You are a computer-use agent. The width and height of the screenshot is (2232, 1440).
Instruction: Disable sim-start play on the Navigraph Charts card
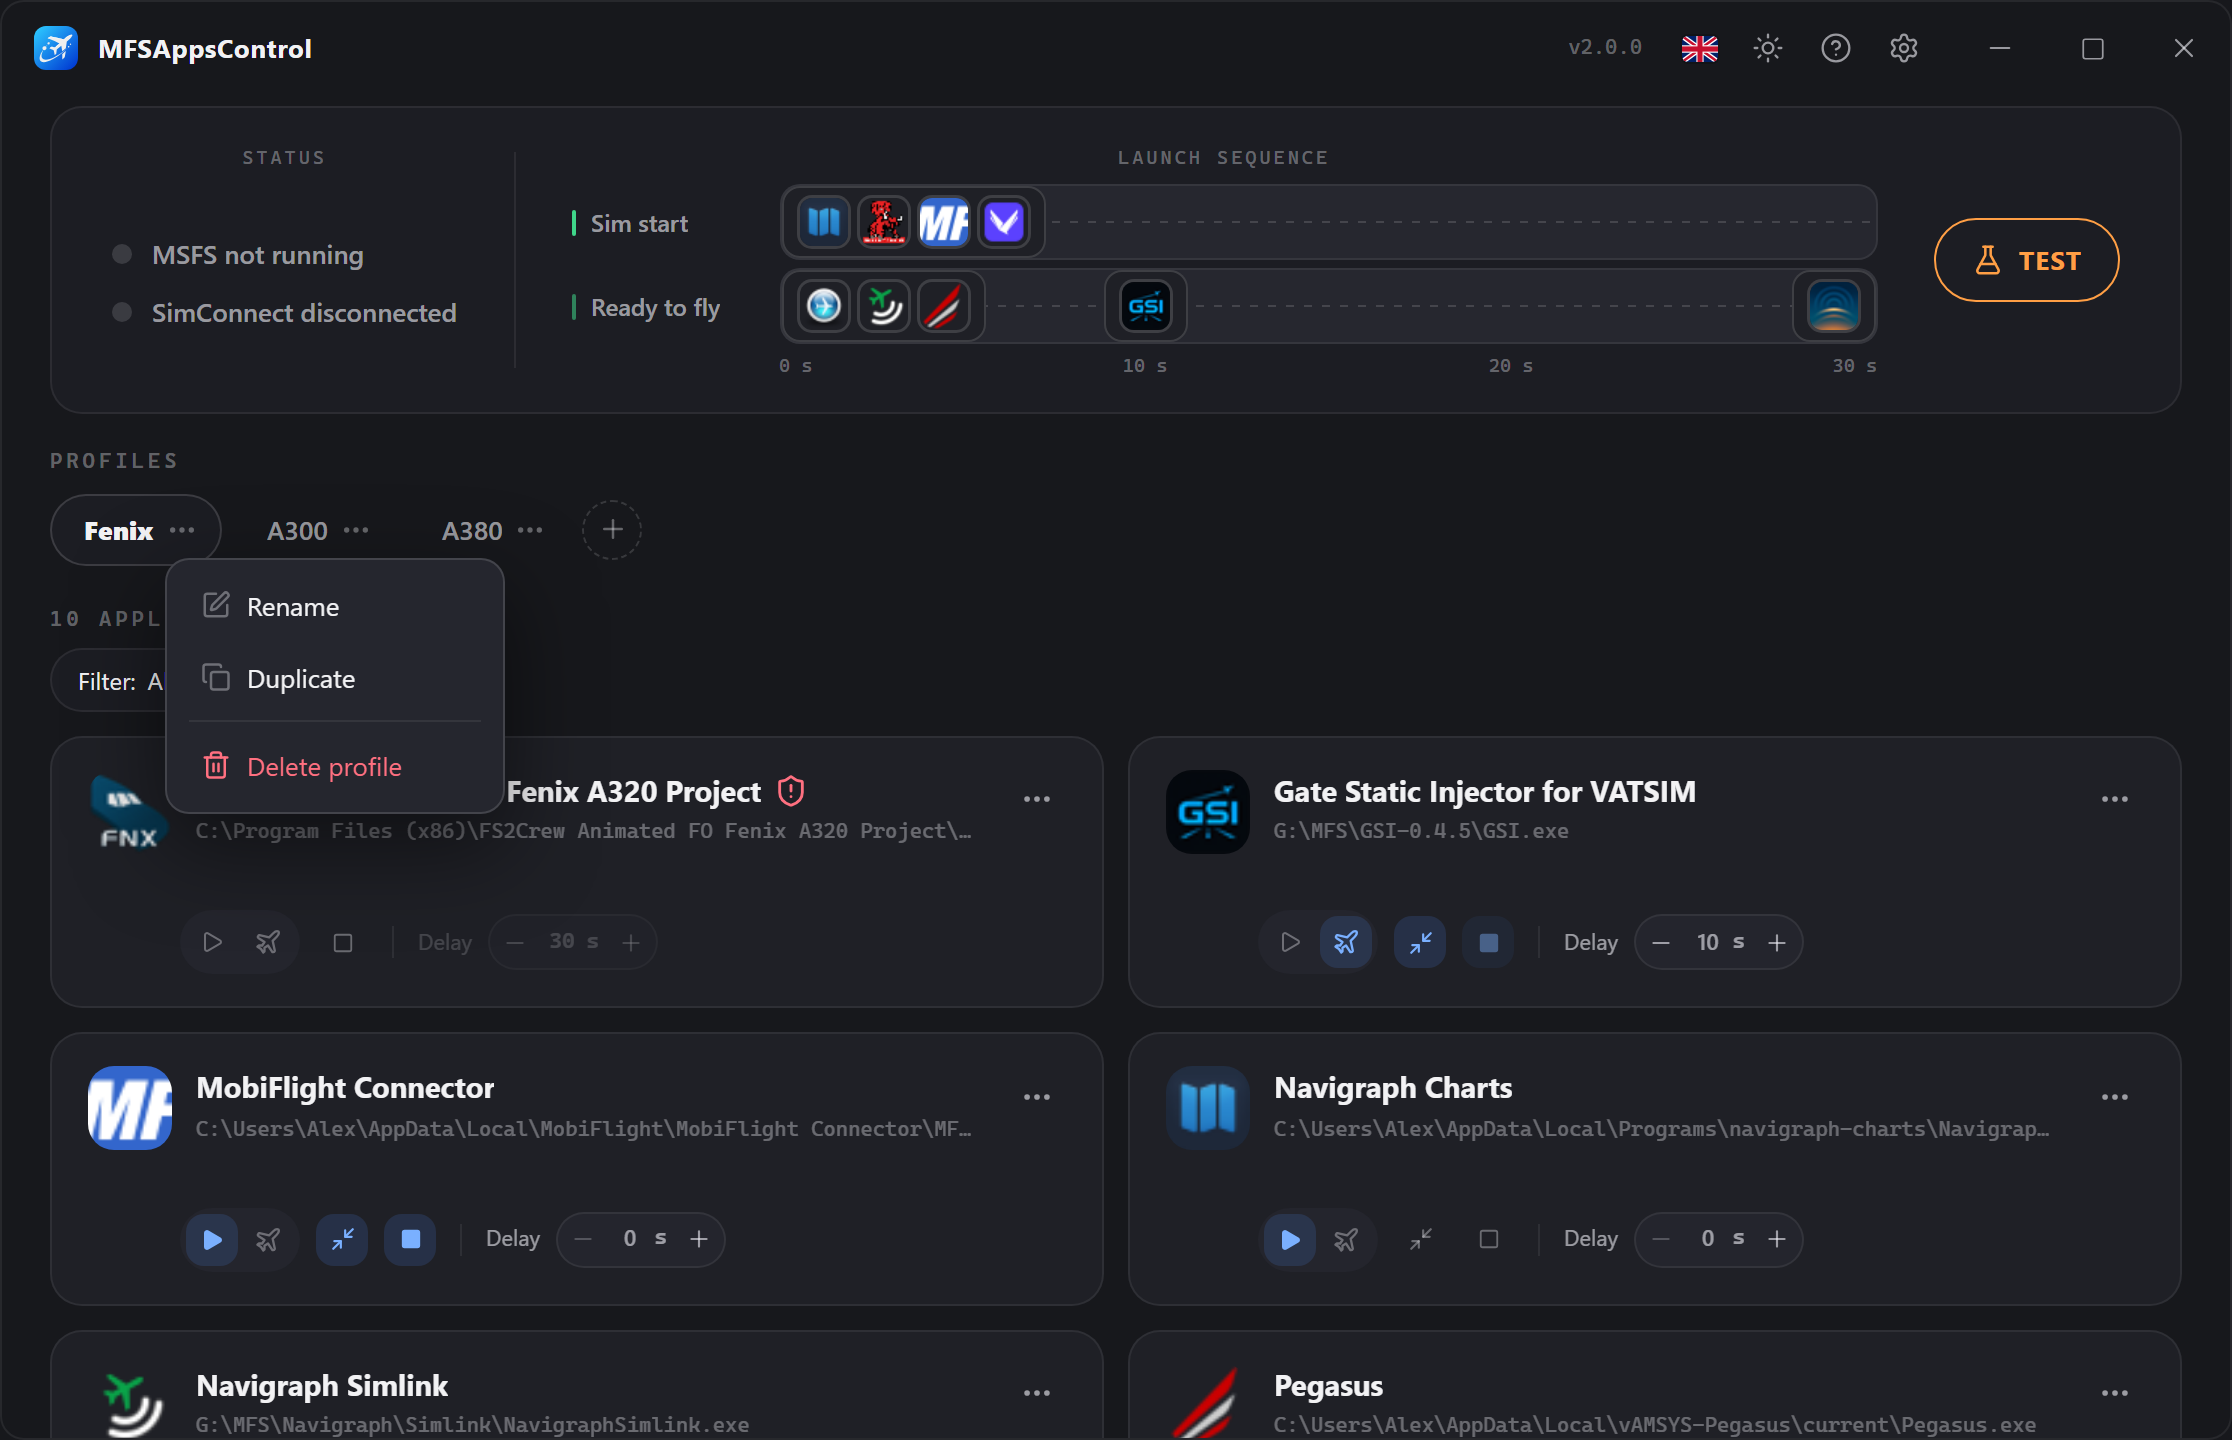pos(1290,1240)
